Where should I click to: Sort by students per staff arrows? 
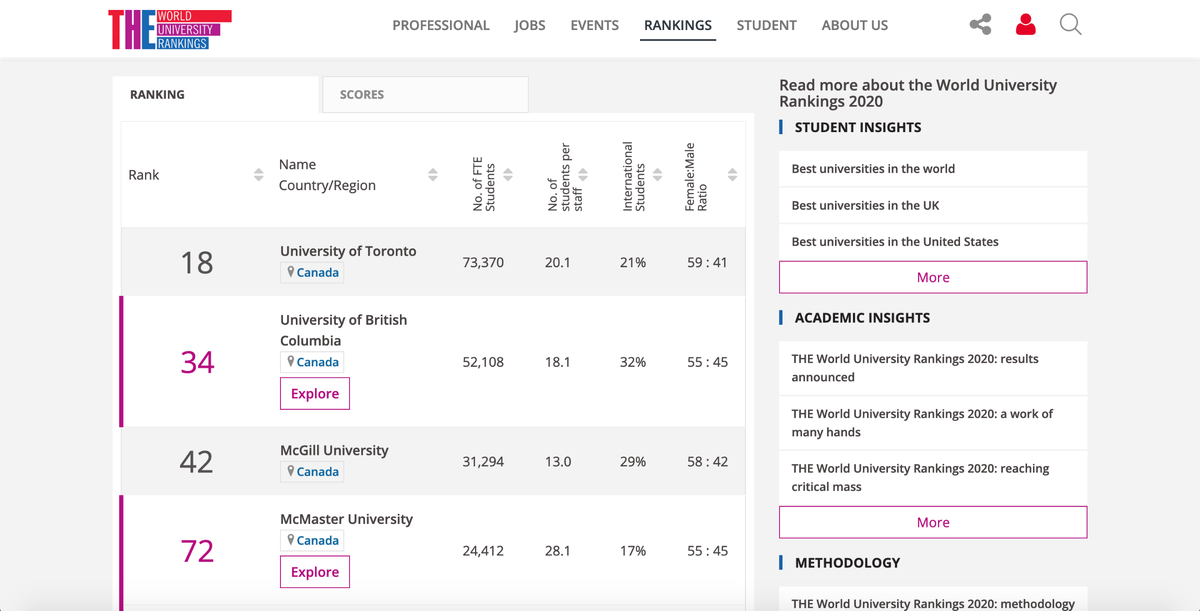click(583, 175)
